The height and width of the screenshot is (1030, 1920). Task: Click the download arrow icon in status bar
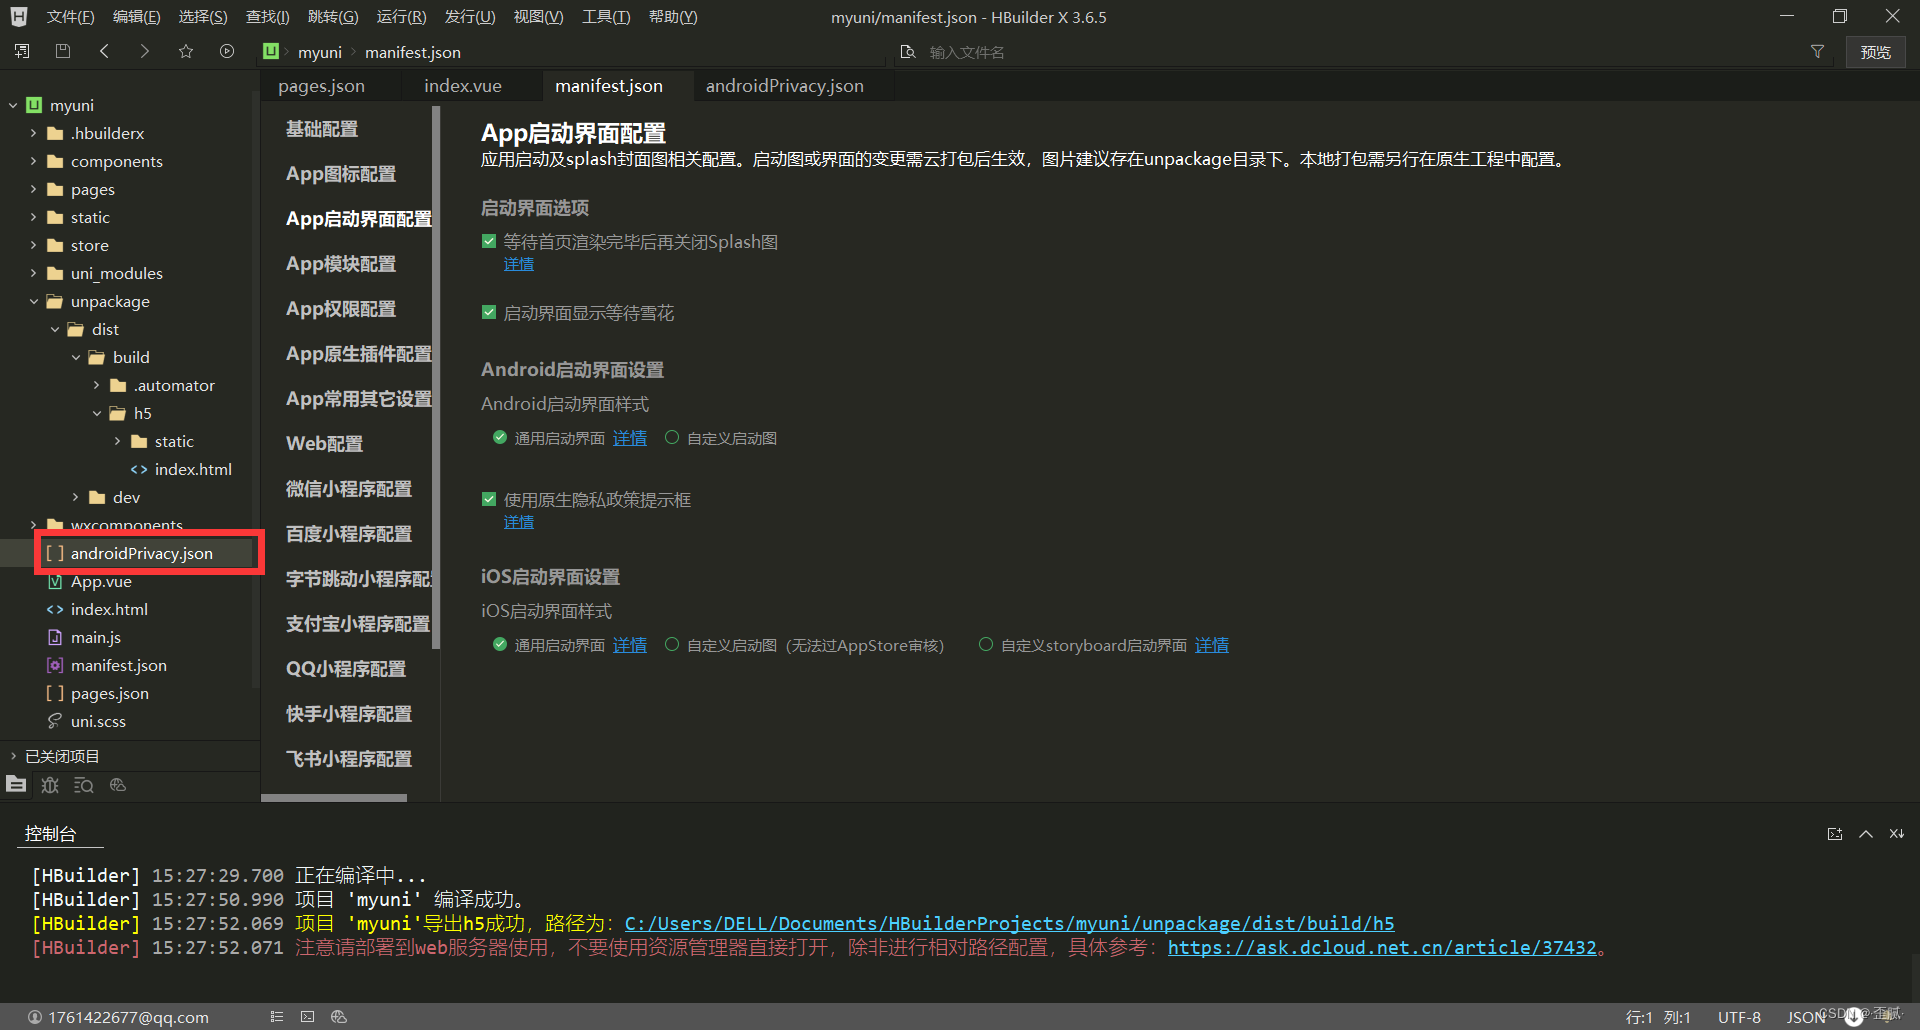click(1854, 1017)
